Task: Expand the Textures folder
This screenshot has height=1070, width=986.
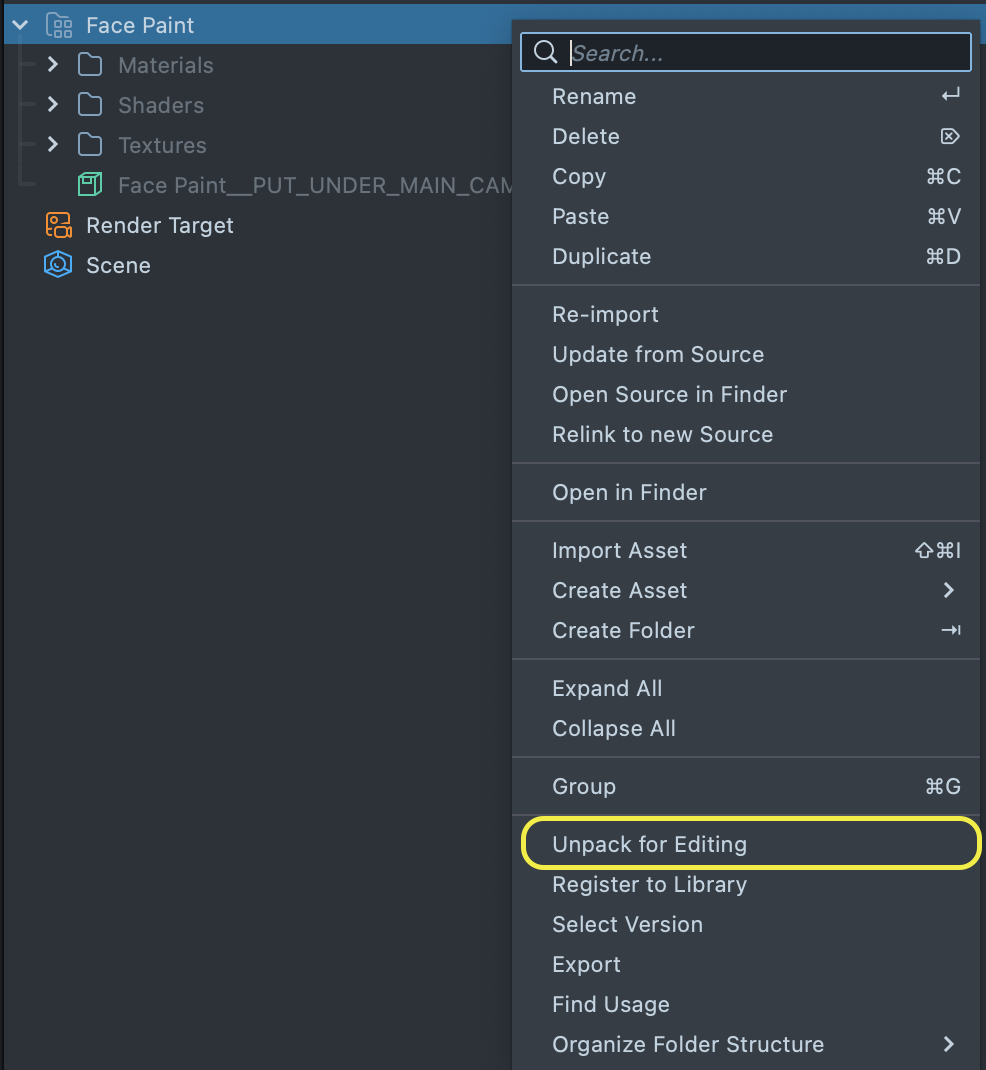Action: coord(53,145)
